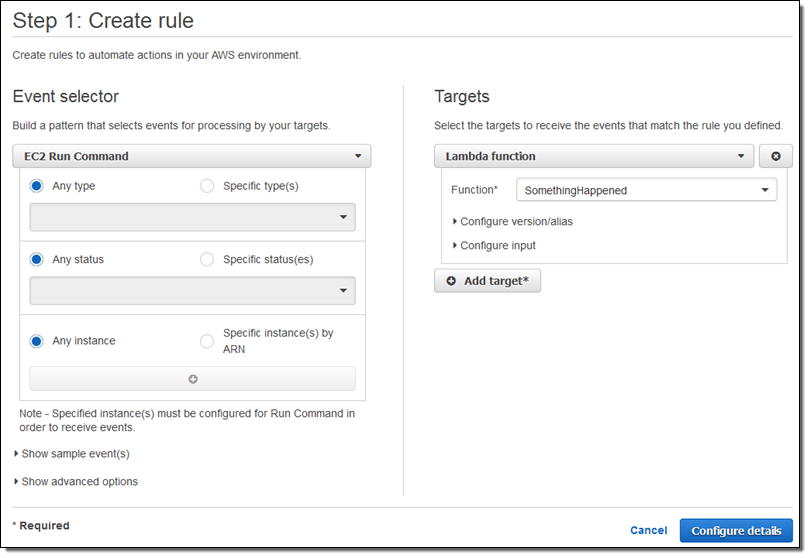Expand Configure version/alias section
This screenshot has height=558, width=810.
(515, 222)
